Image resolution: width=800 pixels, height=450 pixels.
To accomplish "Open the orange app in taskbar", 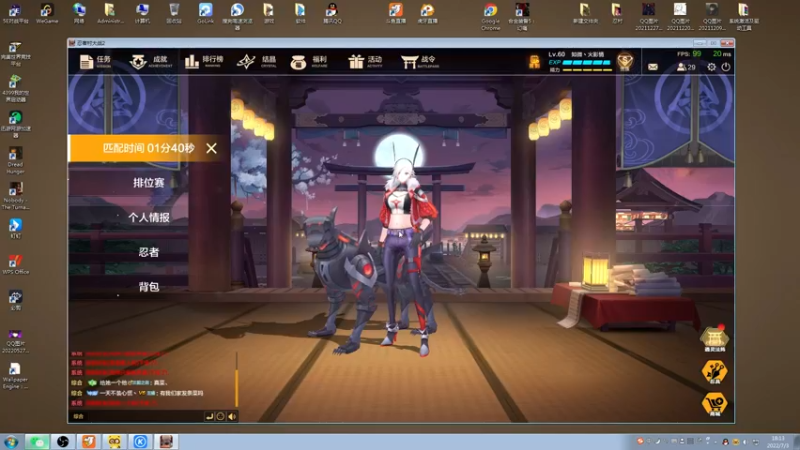I will tap(88, 442).
